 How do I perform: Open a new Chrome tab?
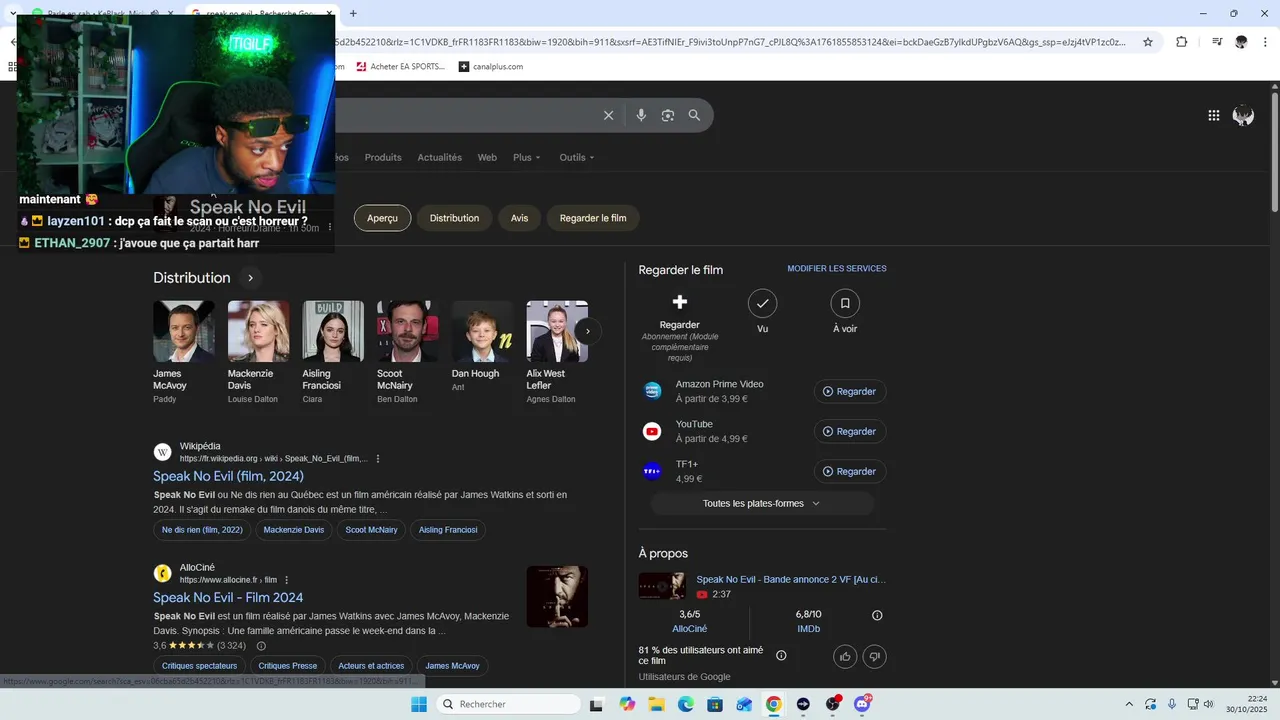(353, 14)
